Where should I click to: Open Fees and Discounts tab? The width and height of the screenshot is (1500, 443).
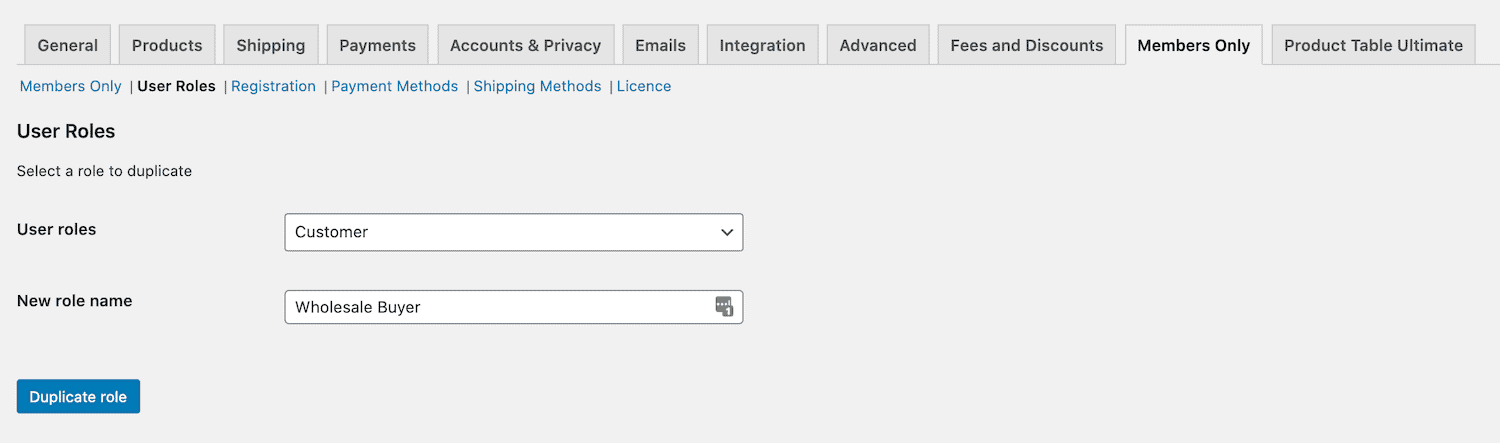tap(1027, 45)
